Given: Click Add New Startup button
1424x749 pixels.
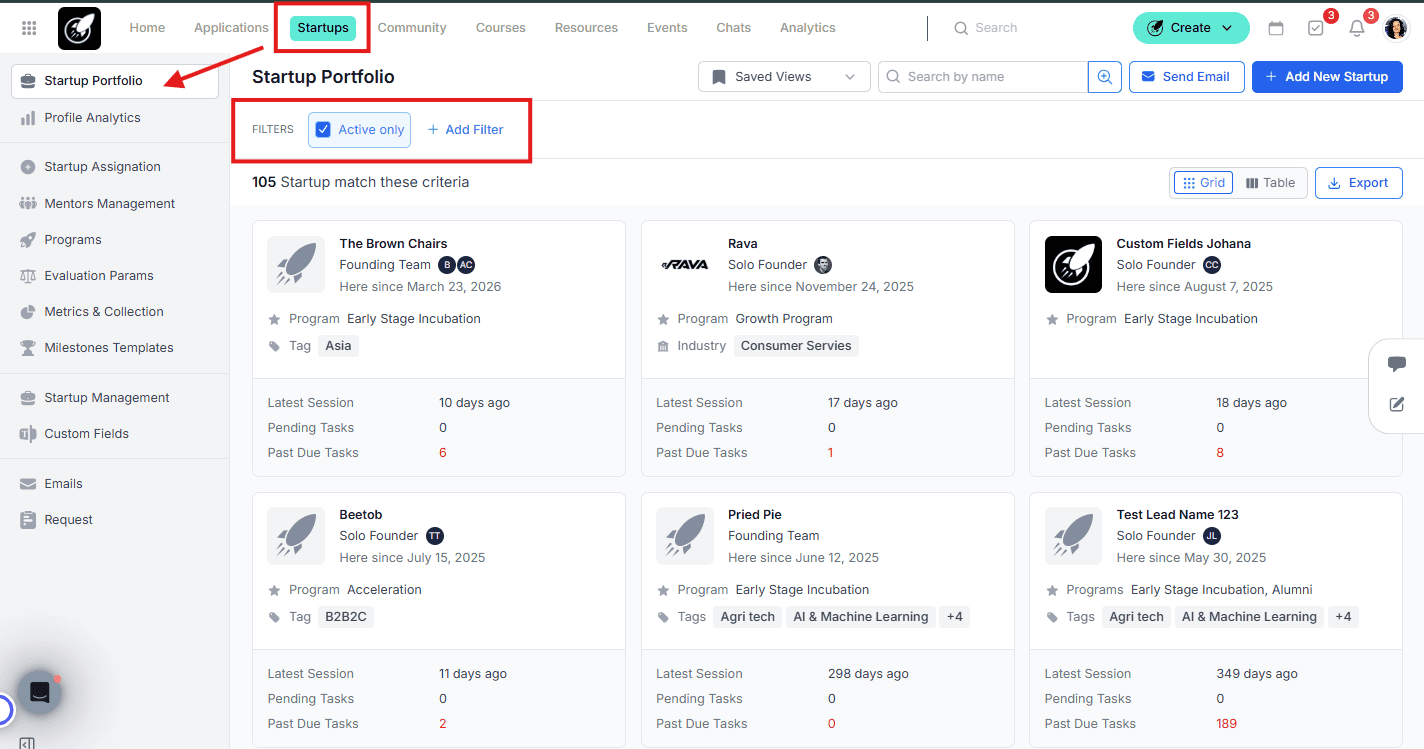Looking at the screenshot, I should coord(1327,77).
